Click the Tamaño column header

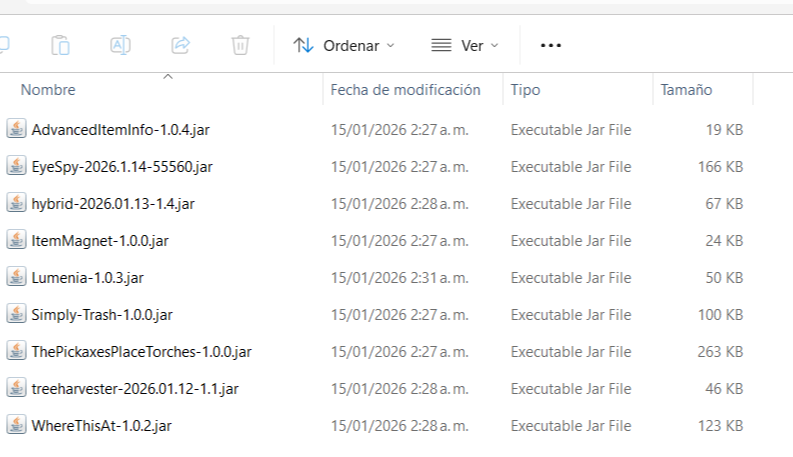[686, 90]
